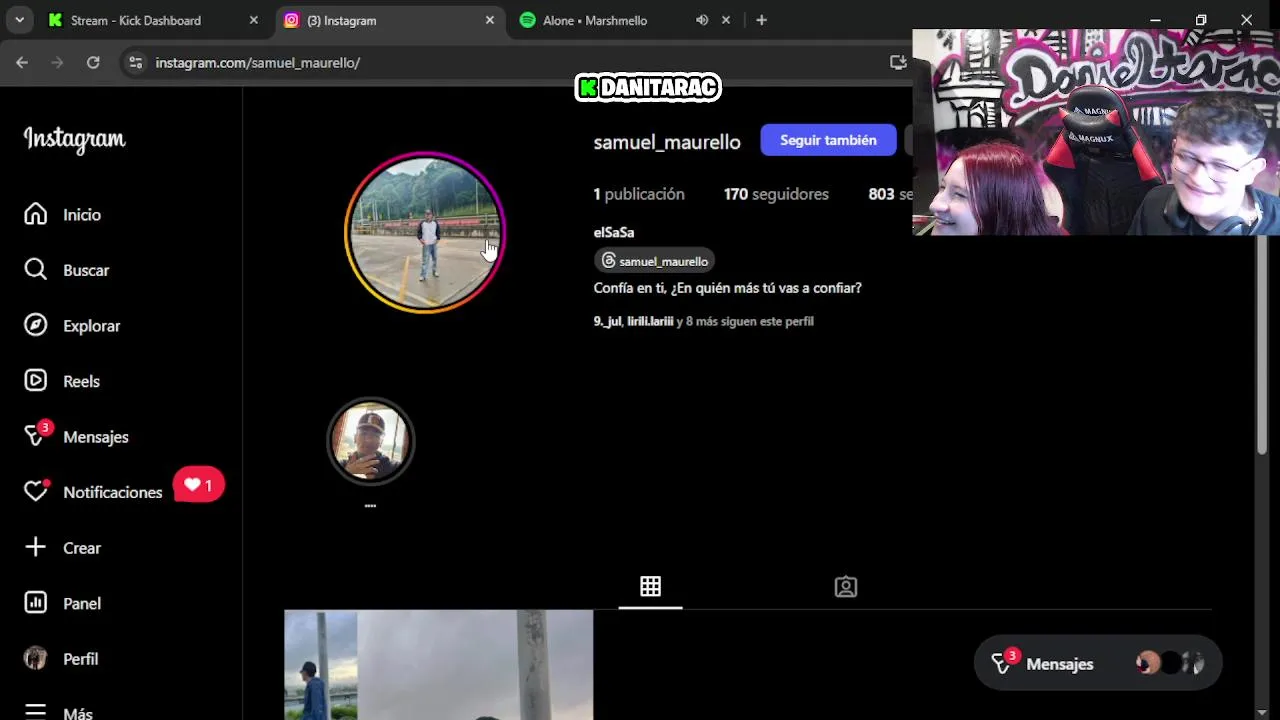Click the red heart notification bubble
This screenshot has height=720, width=1280.
[199, 485]
